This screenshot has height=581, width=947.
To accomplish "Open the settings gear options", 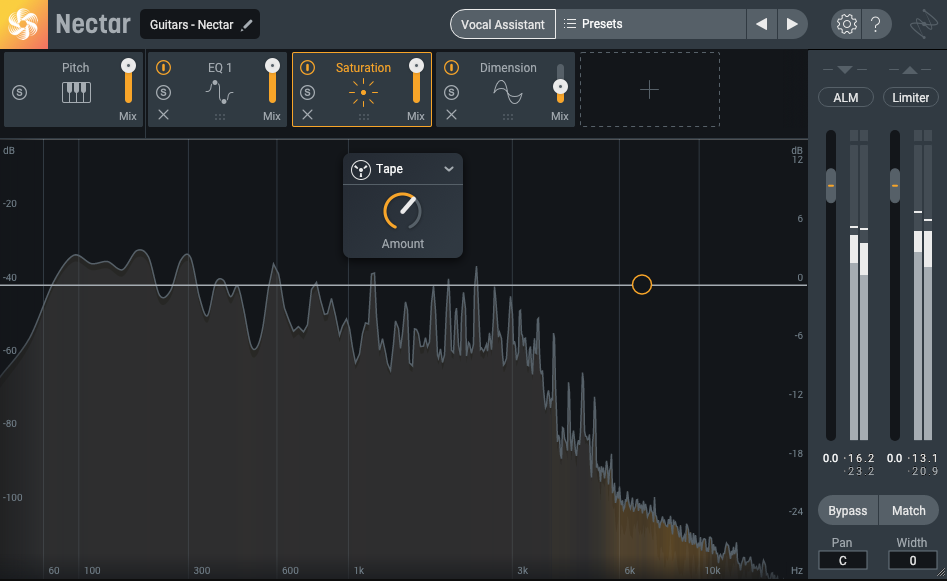I will pyautogui.click(x=846, y=24).
